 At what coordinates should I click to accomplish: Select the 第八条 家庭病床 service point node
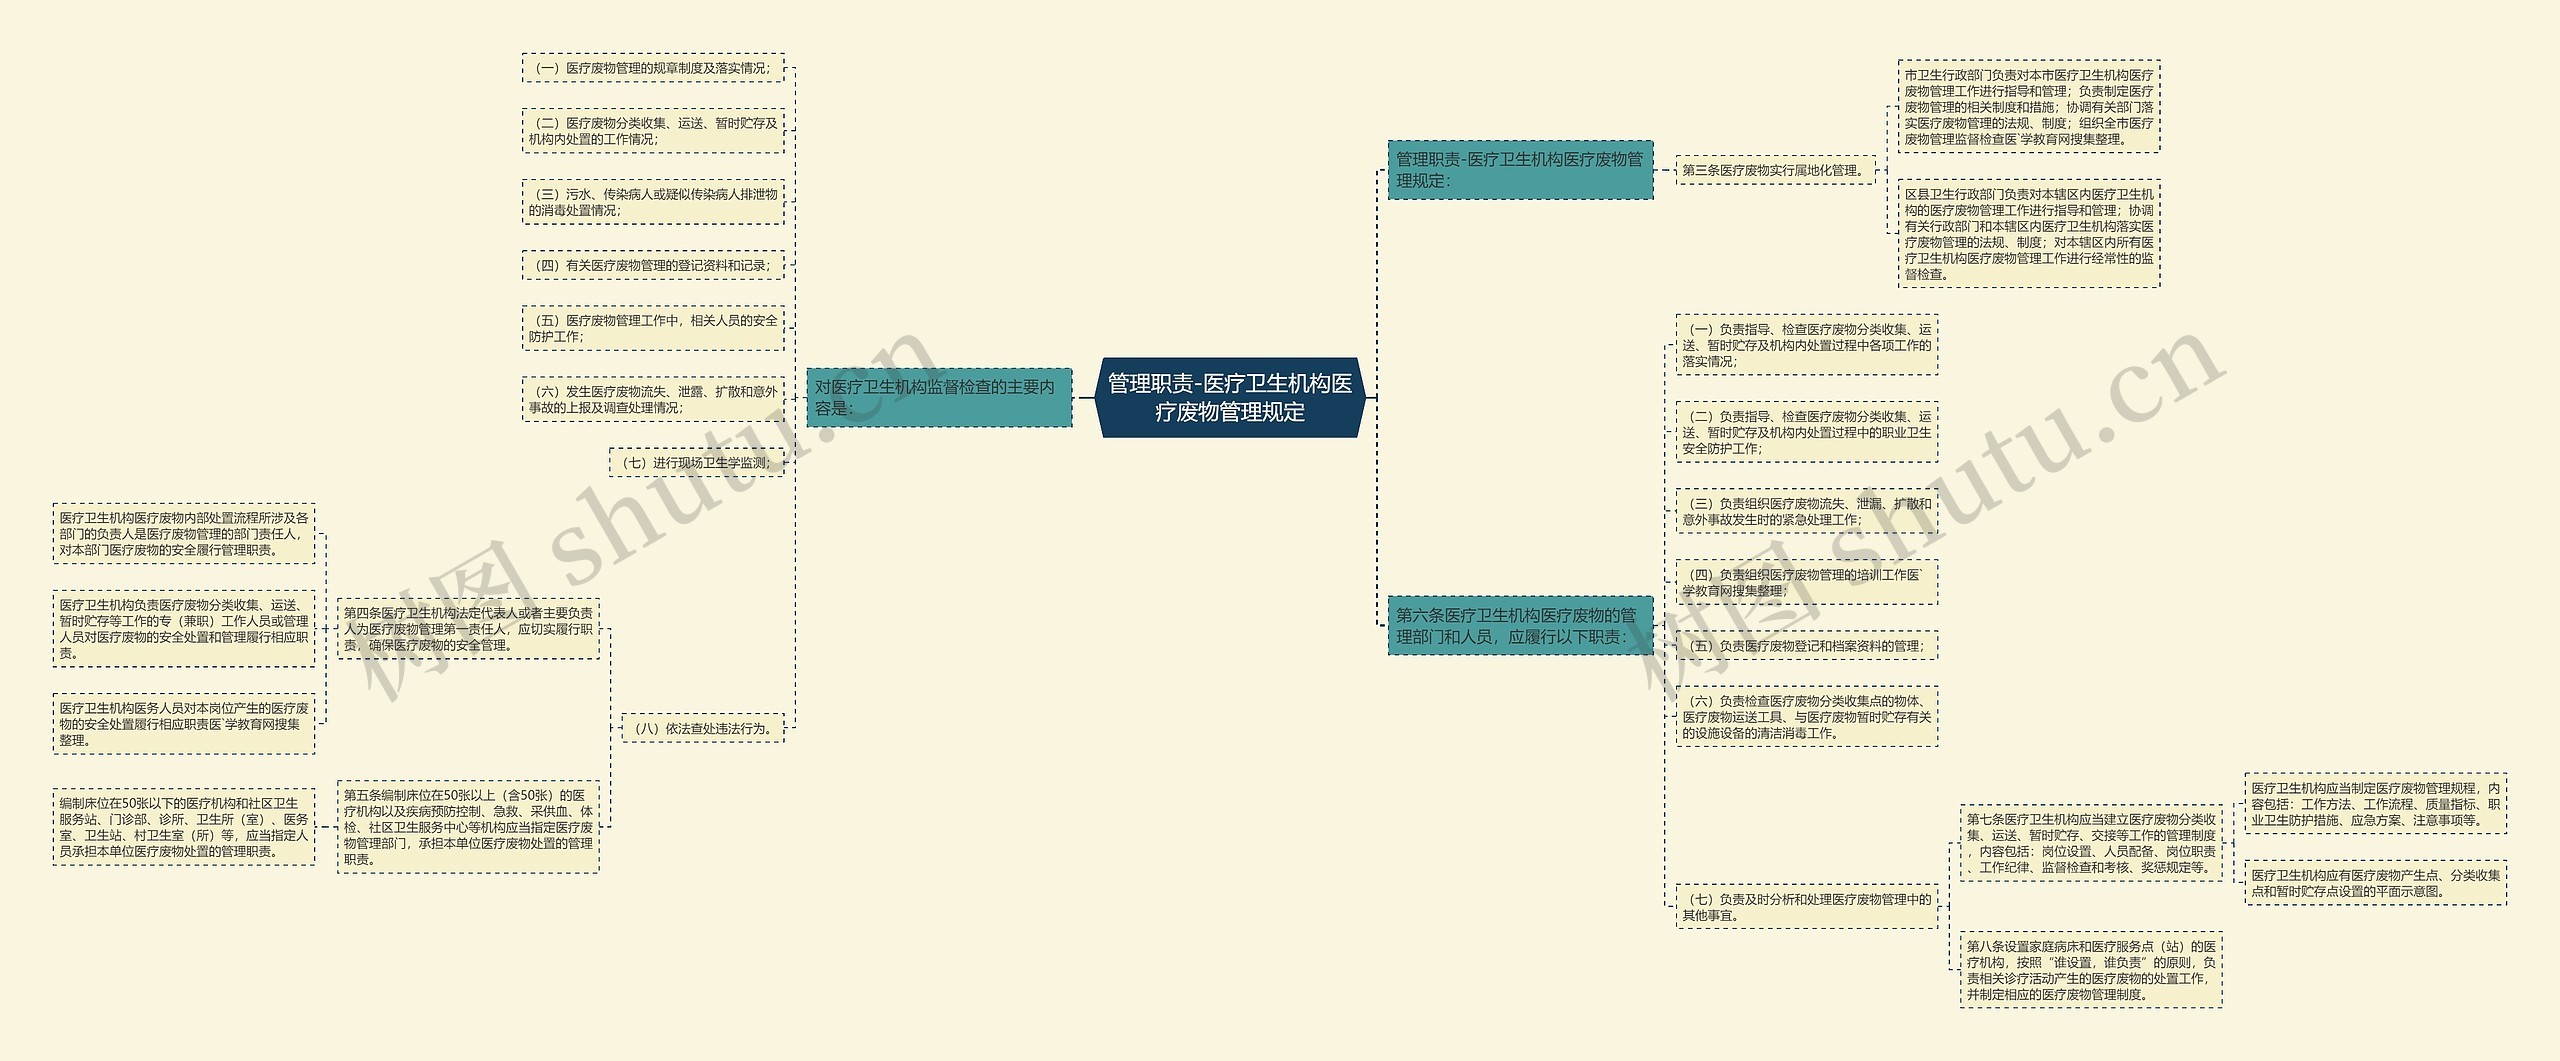click(x=2090, y=970)
